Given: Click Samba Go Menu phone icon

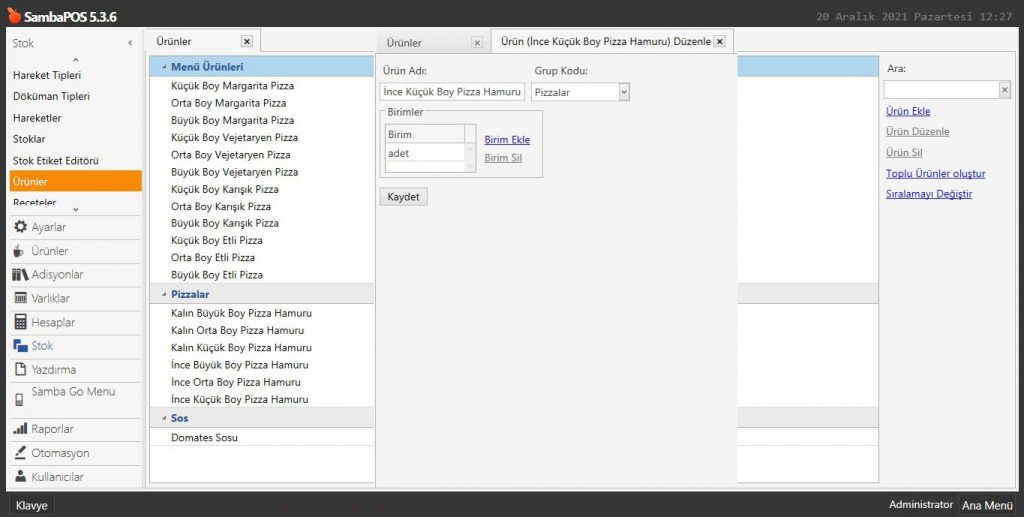Looking at the screenshot, I should pos(20,399).
